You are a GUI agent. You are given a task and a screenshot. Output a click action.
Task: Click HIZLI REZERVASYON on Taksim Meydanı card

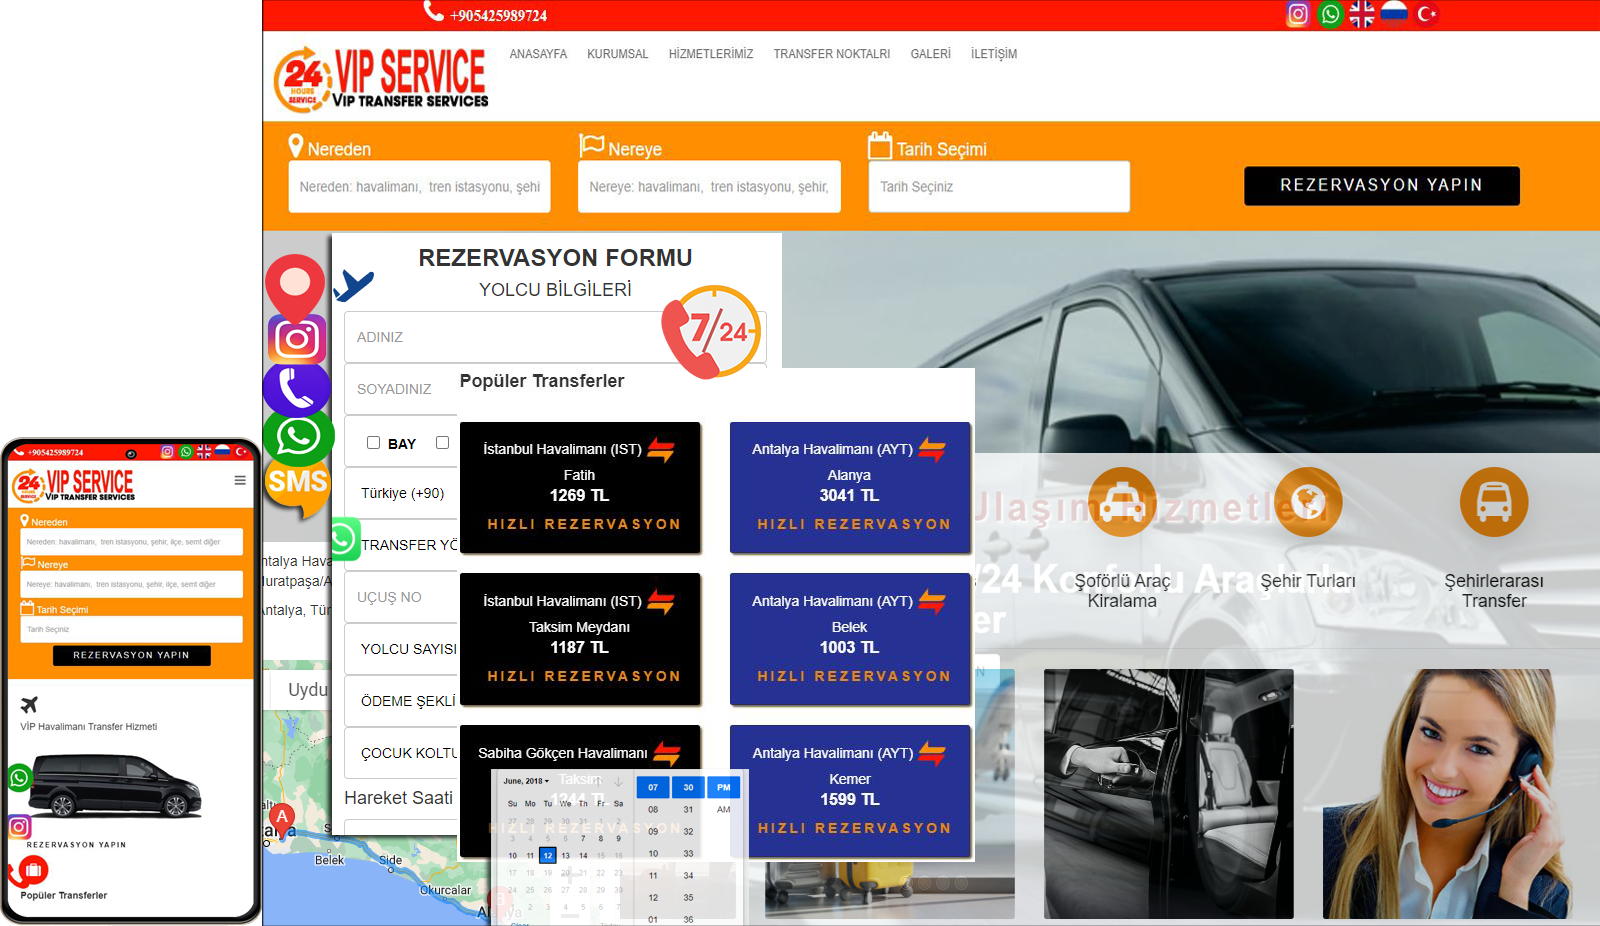(x=584, y=676)
